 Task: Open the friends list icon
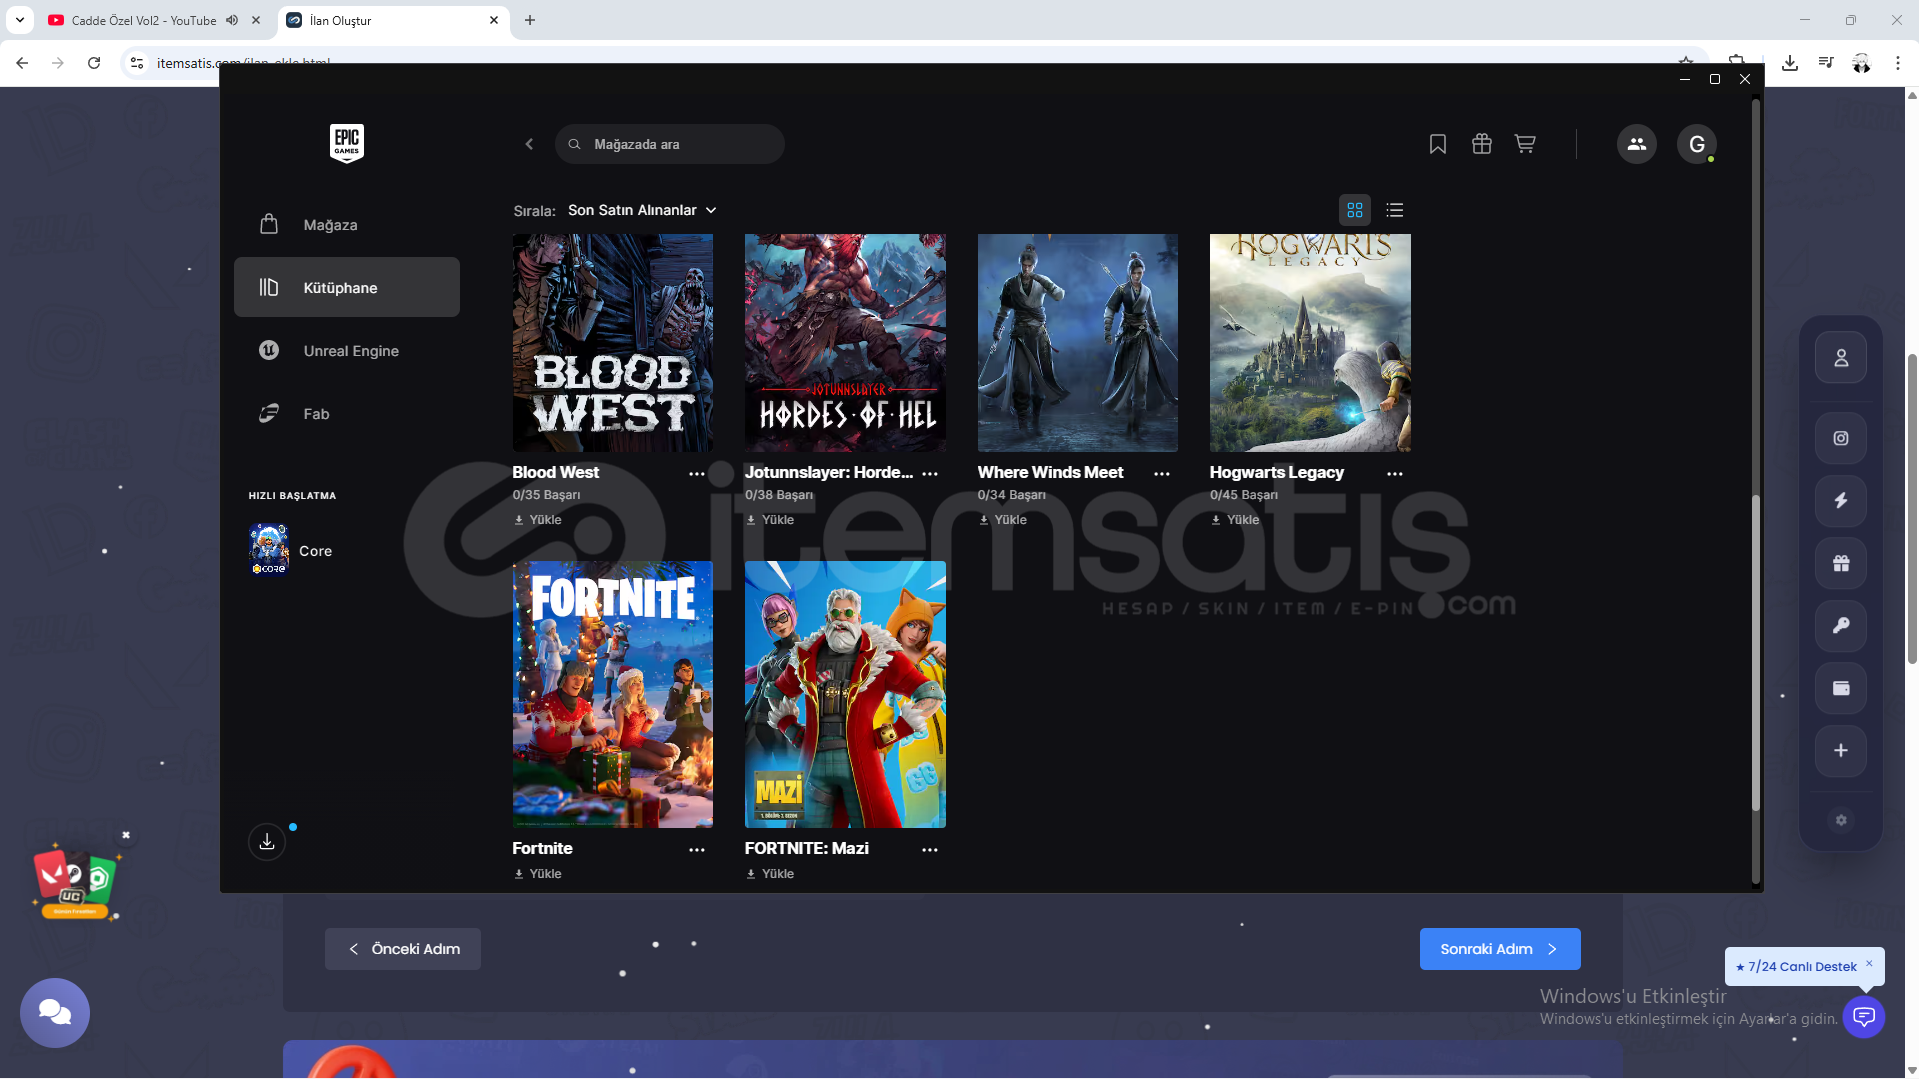tap(1636, 144)
